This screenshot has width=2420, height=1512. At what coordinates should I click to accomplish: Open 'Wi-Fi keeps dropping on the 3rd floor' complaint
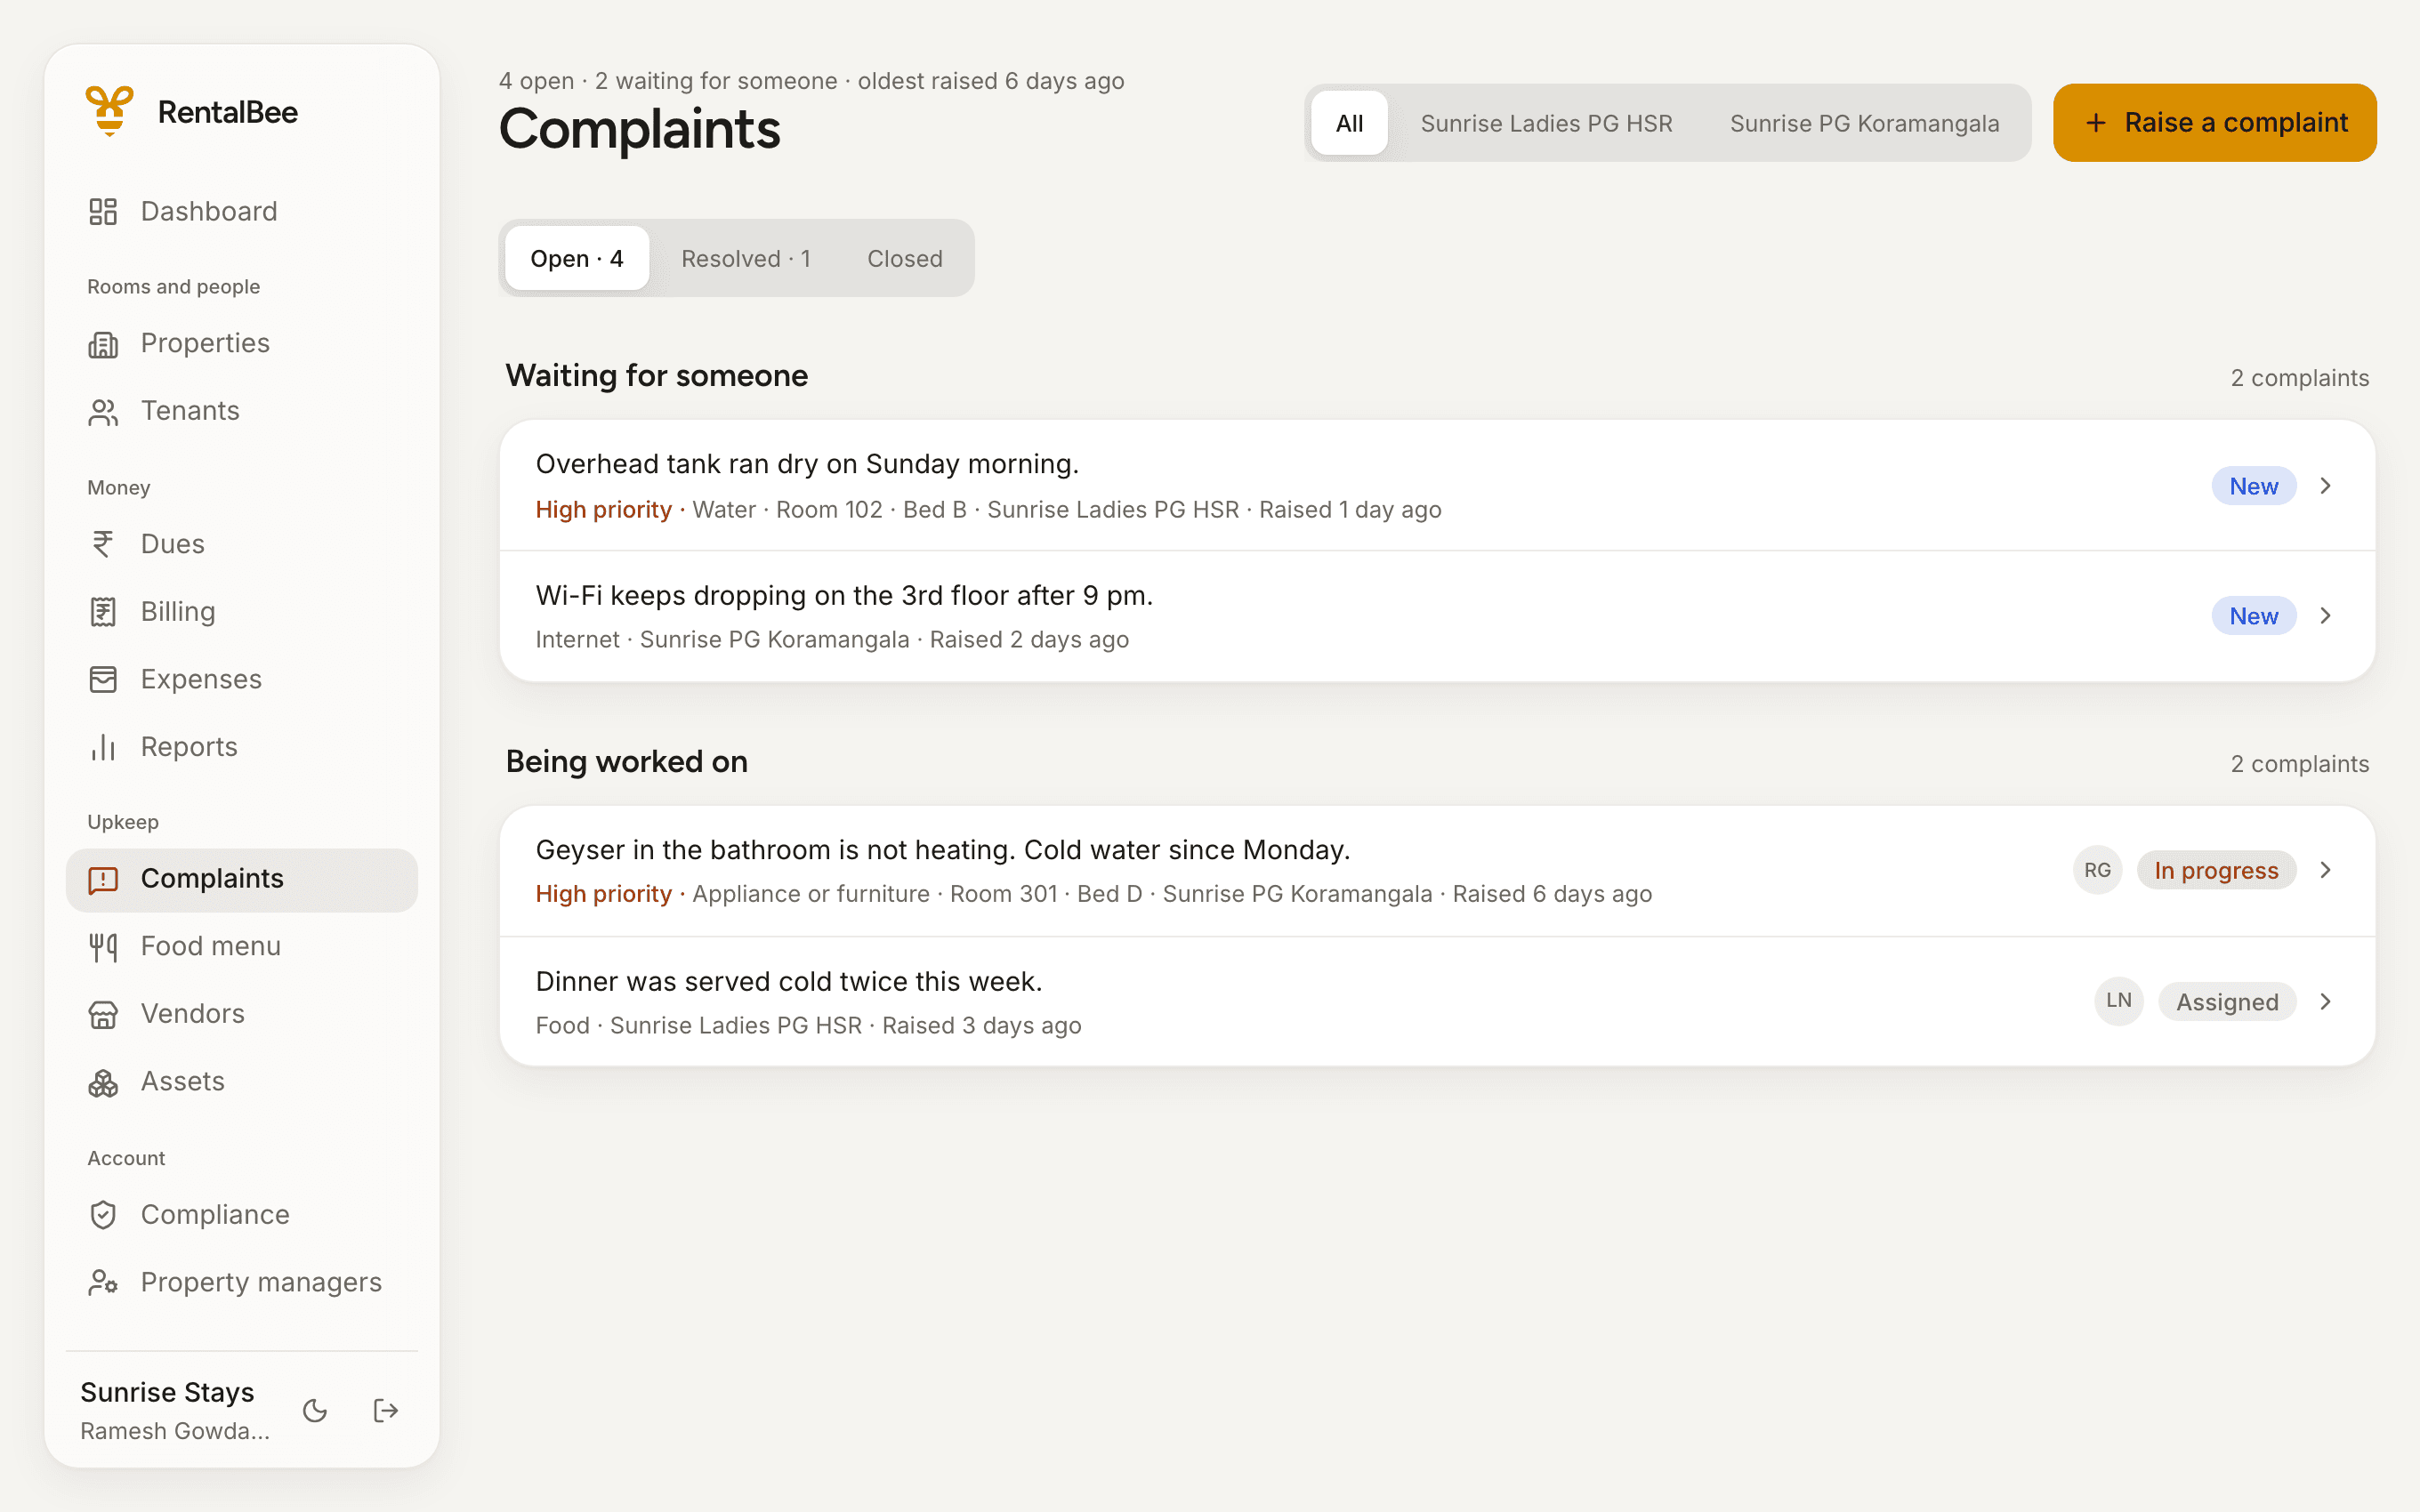pos(1437,616)
